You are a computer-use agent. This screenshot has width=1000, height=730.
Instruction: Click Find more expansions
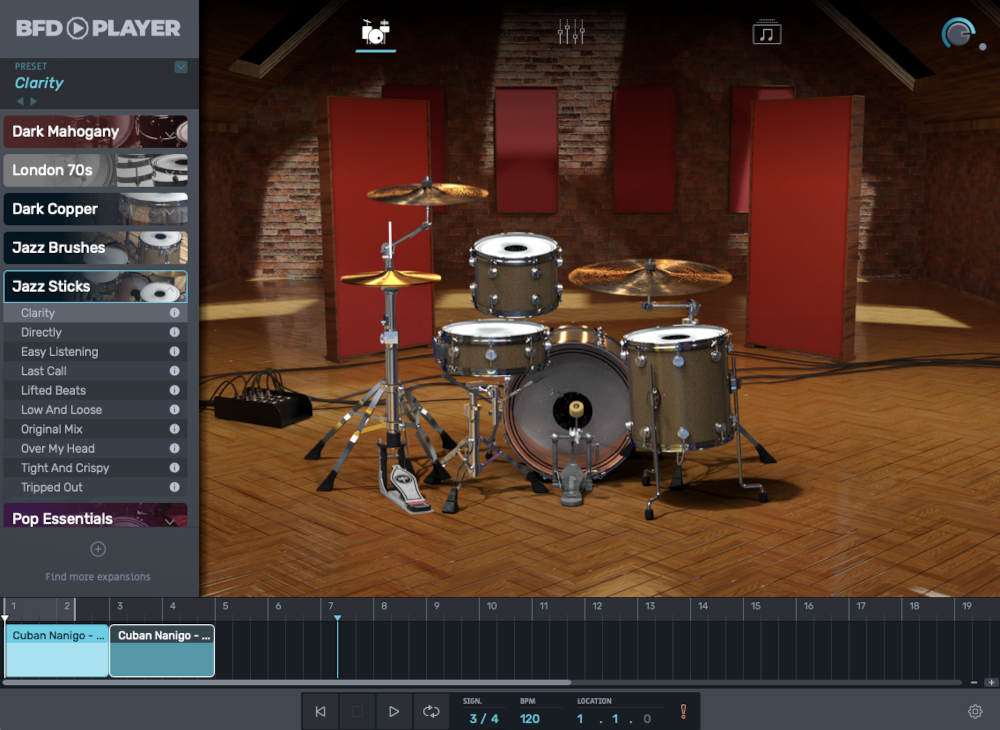tap(97, 576)
